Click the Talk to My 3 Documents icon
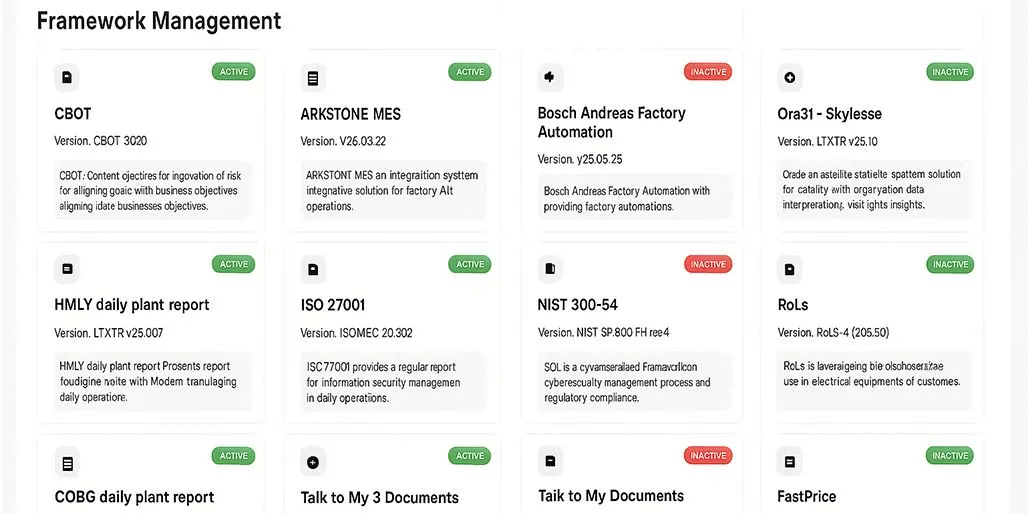Image resolution: width=1028 pixels, height=514 pixels. tap(313, 462)
